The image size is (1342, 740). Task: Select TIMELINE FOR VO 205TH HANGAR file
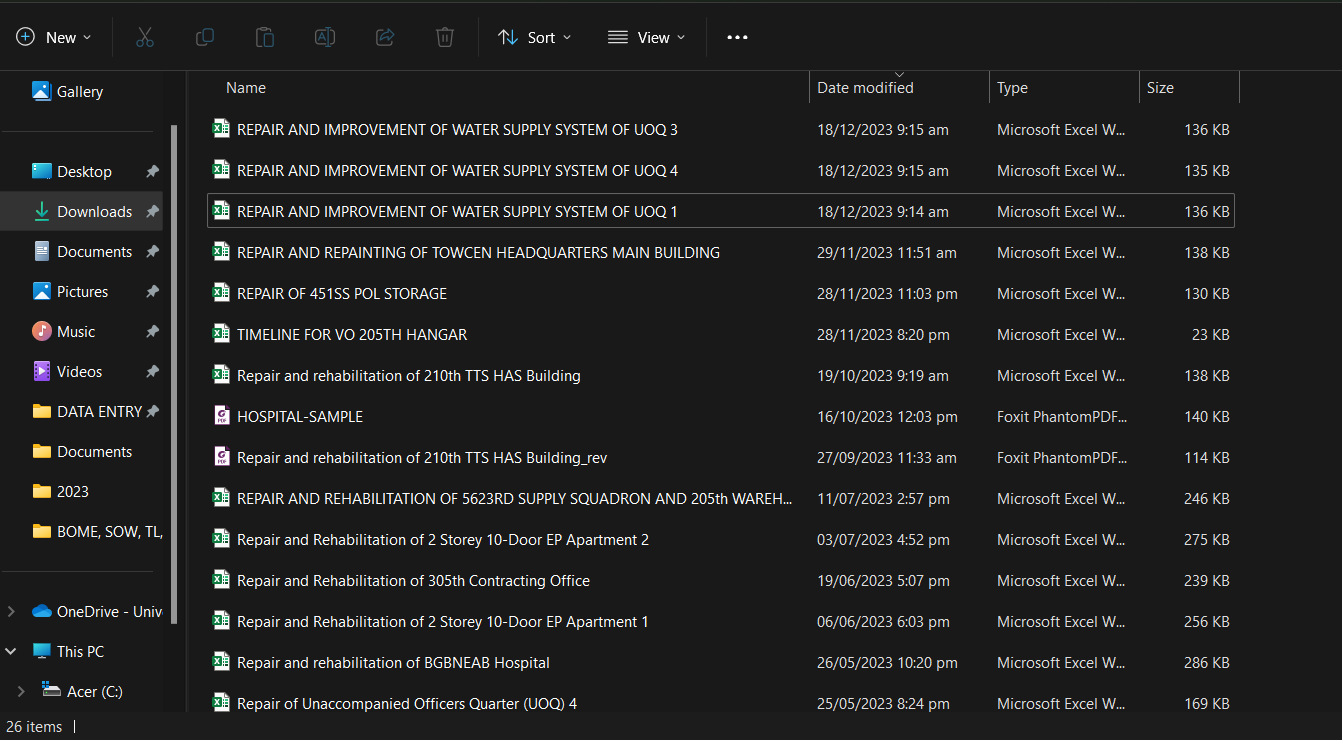click(352, 334)
